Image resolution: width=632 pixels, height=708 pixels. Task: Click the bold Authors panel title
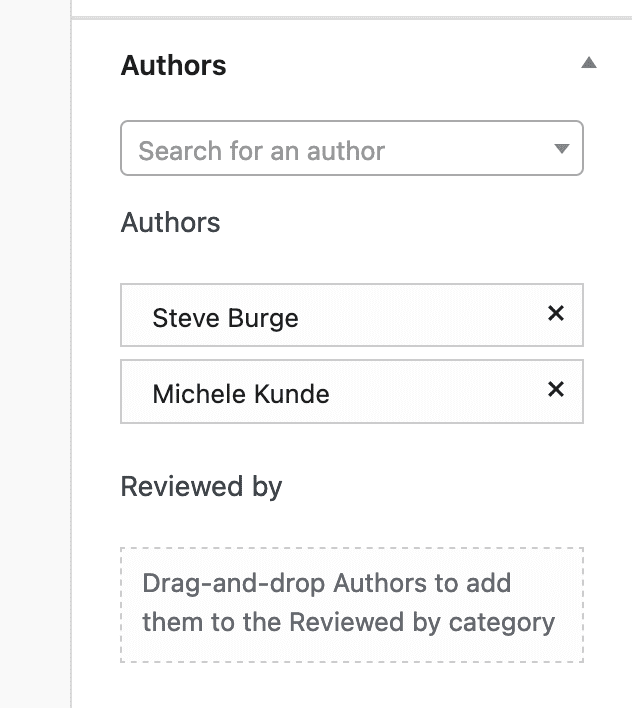173,66
